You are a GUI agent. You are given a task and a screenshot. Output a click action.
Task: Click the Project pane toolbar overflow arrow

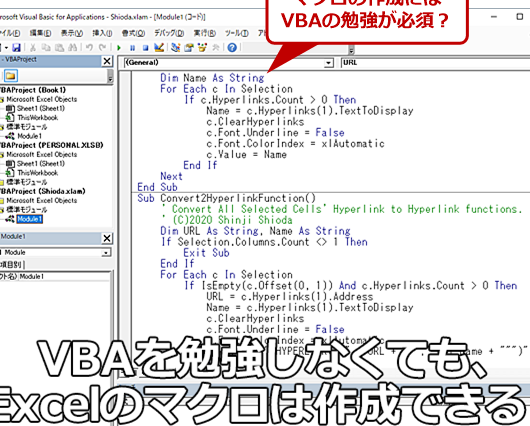pos(110,76)
